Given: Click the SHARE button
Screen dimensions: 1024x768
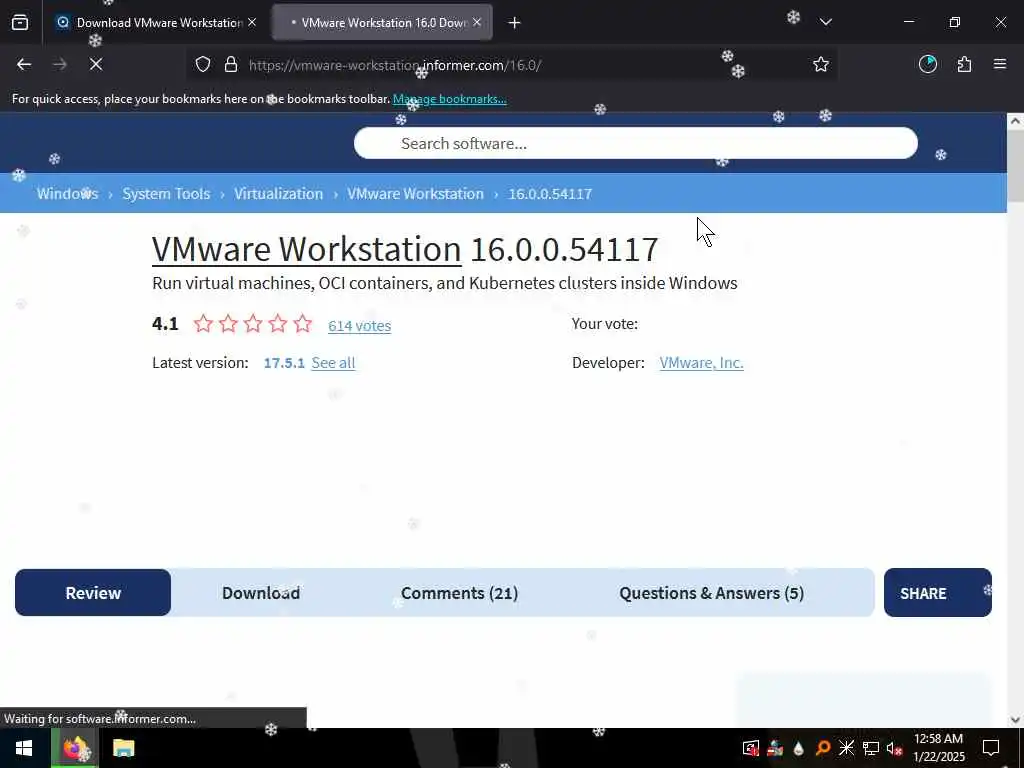Looking at the screenshot, I should [x=938, y=592].
